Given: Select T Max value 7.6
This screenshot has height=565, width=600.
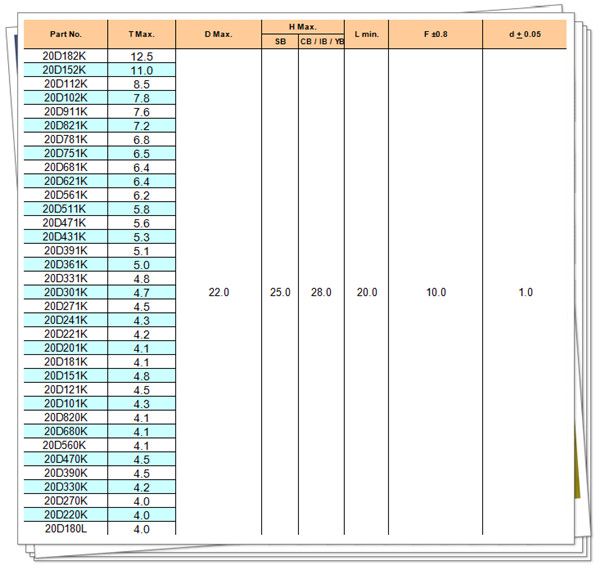Looking at the screenshot, I should click(142, 112).
